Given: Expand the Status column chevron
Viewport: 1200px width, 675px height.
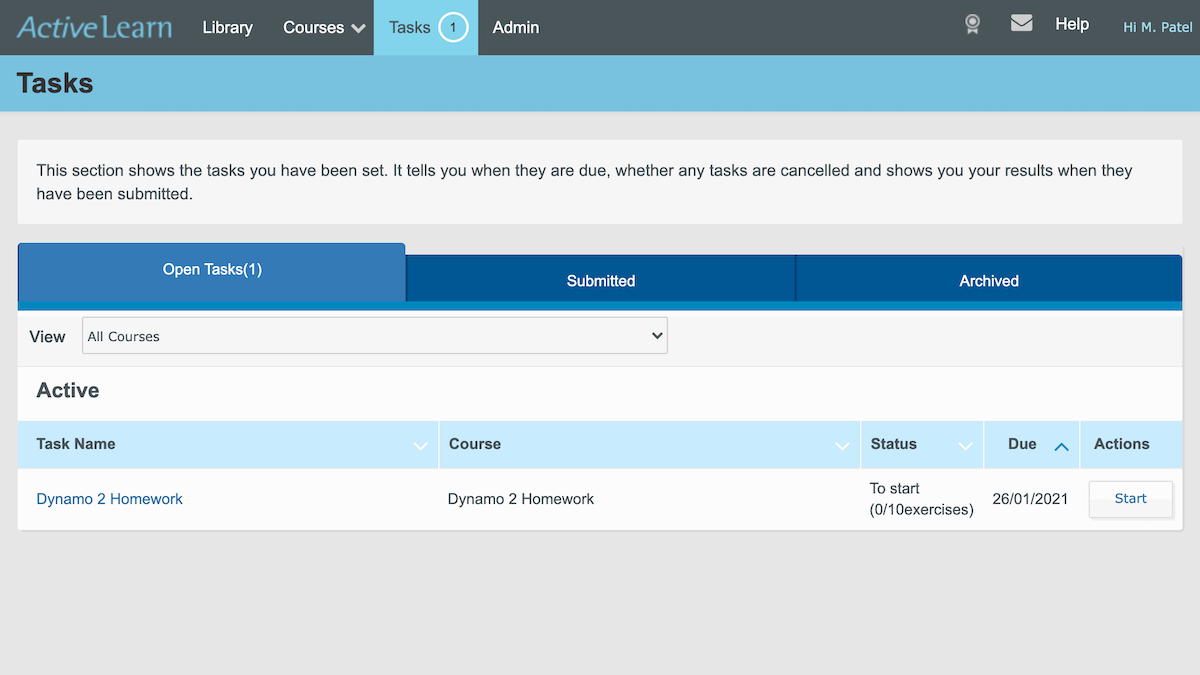Looking at the screenshot, I should pyautogui.click(x=965, y=446).
